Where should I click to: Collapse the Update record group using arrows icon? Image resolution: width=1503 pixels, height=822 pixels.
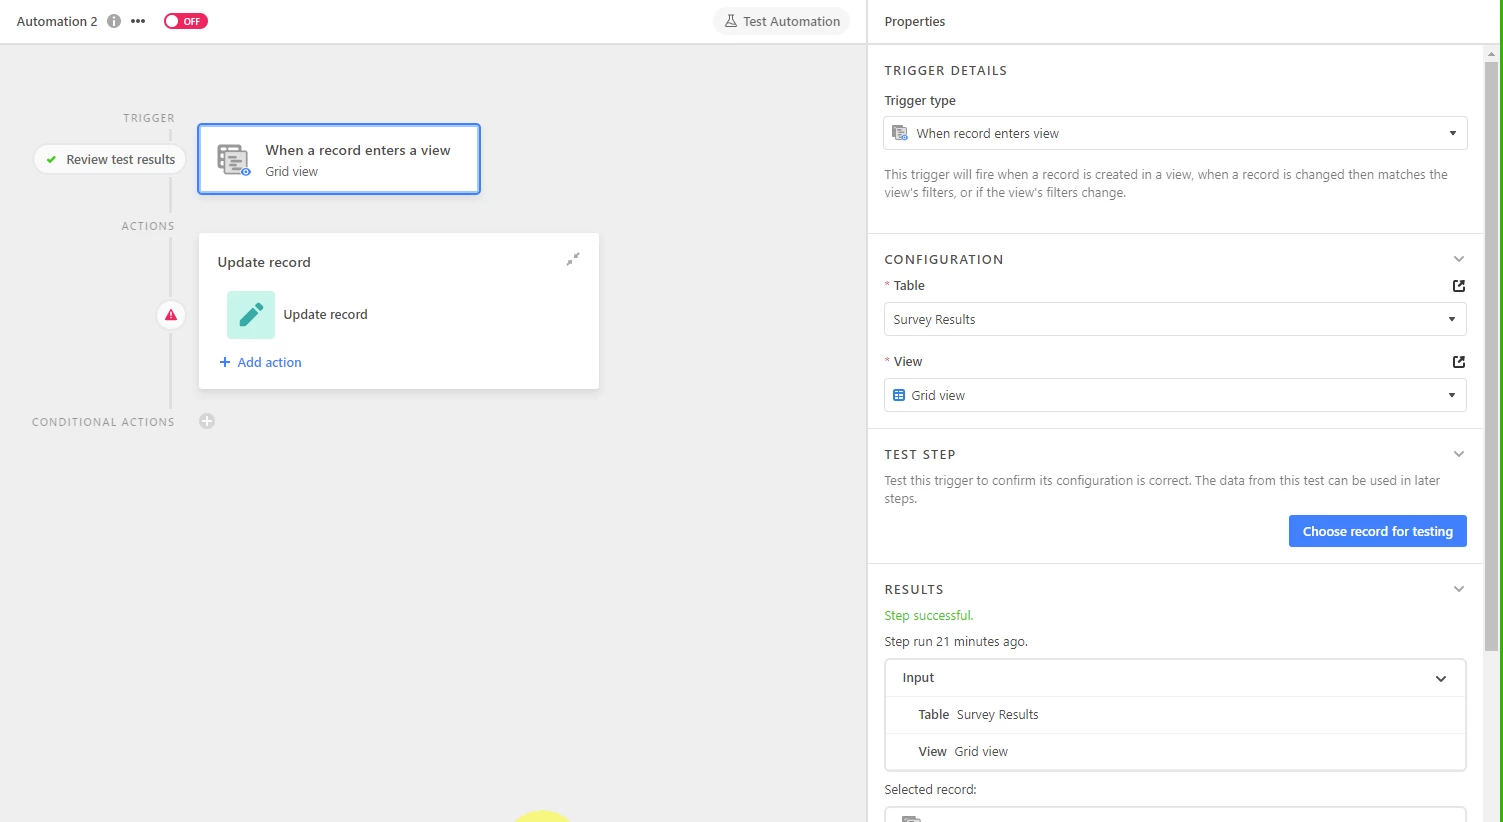[573, 259]
